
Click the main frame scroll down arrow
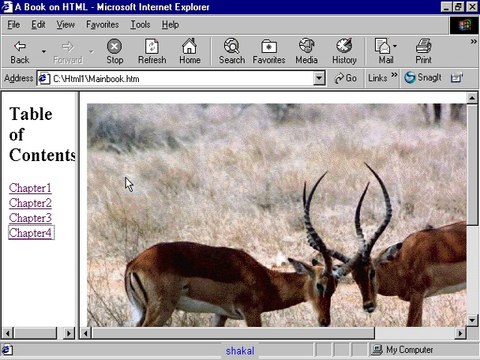point(472,321)
